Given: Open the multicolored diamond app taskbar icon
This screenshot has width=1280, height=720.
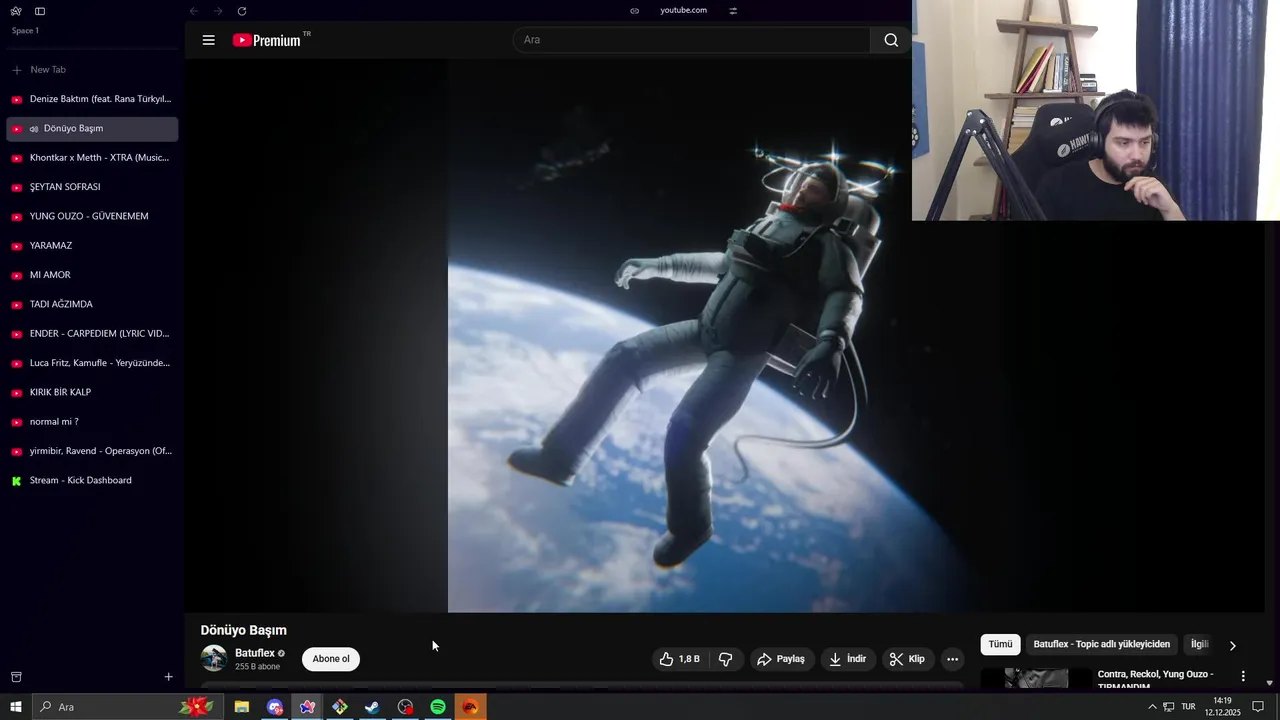Looking at the screenshot, I should pyautogui.click(x=340, y=707).
